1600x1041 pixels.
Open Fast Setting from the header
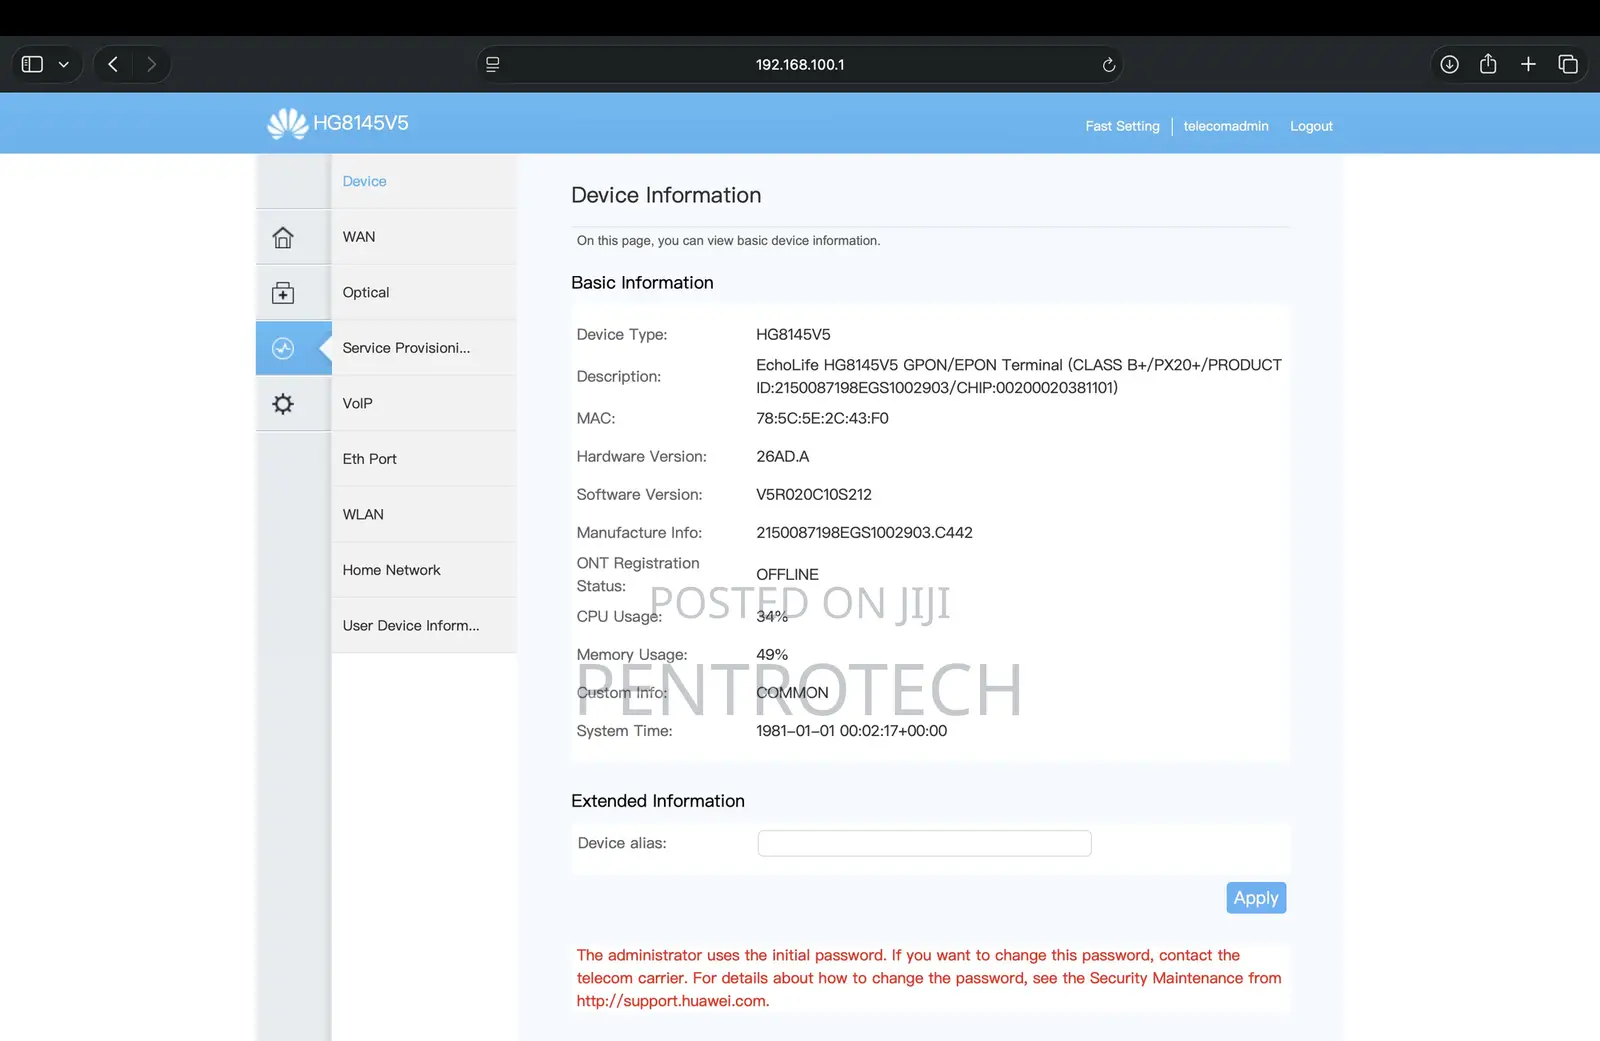(1122, 126)
